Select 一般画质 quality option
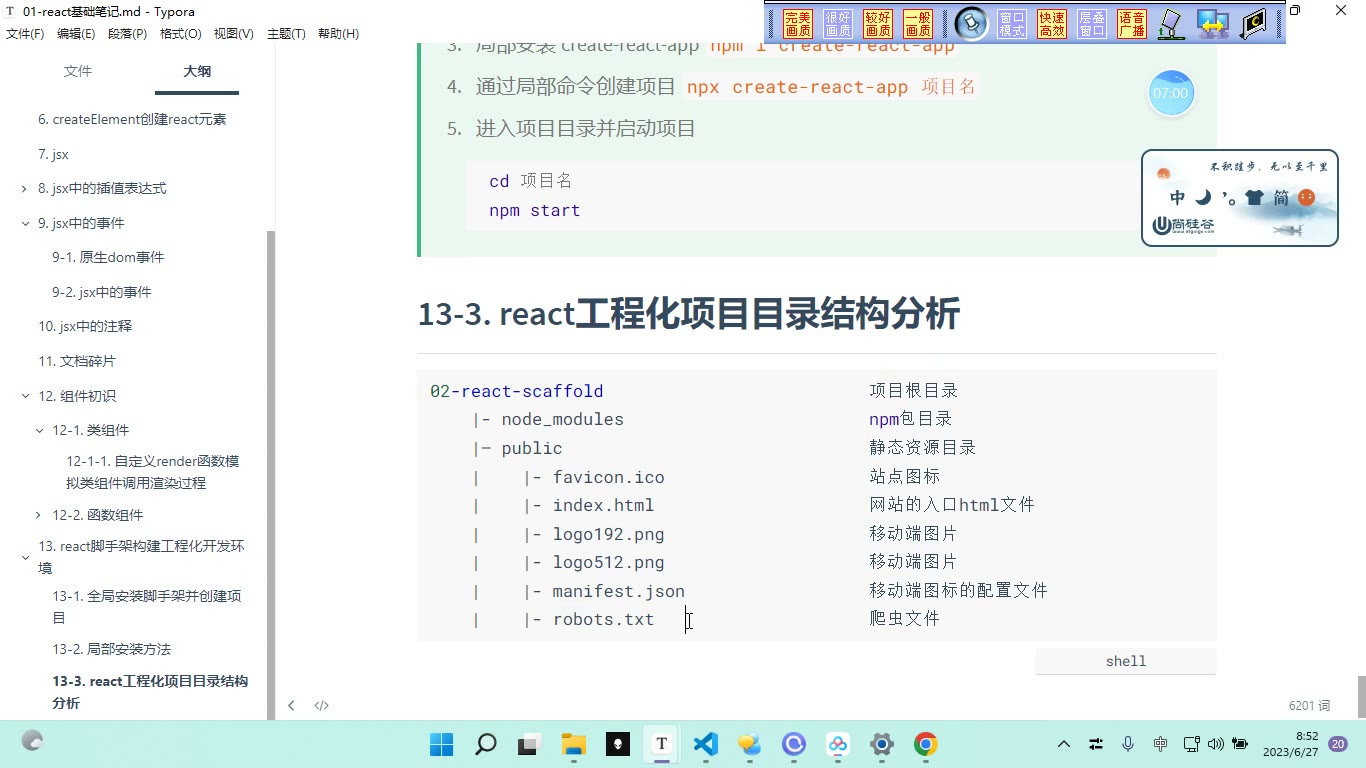 917,24
